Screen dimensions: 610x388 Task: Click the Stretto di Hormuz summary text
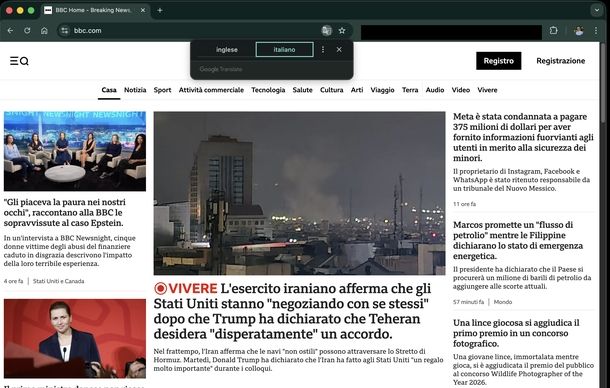click(x=298, y=360)
